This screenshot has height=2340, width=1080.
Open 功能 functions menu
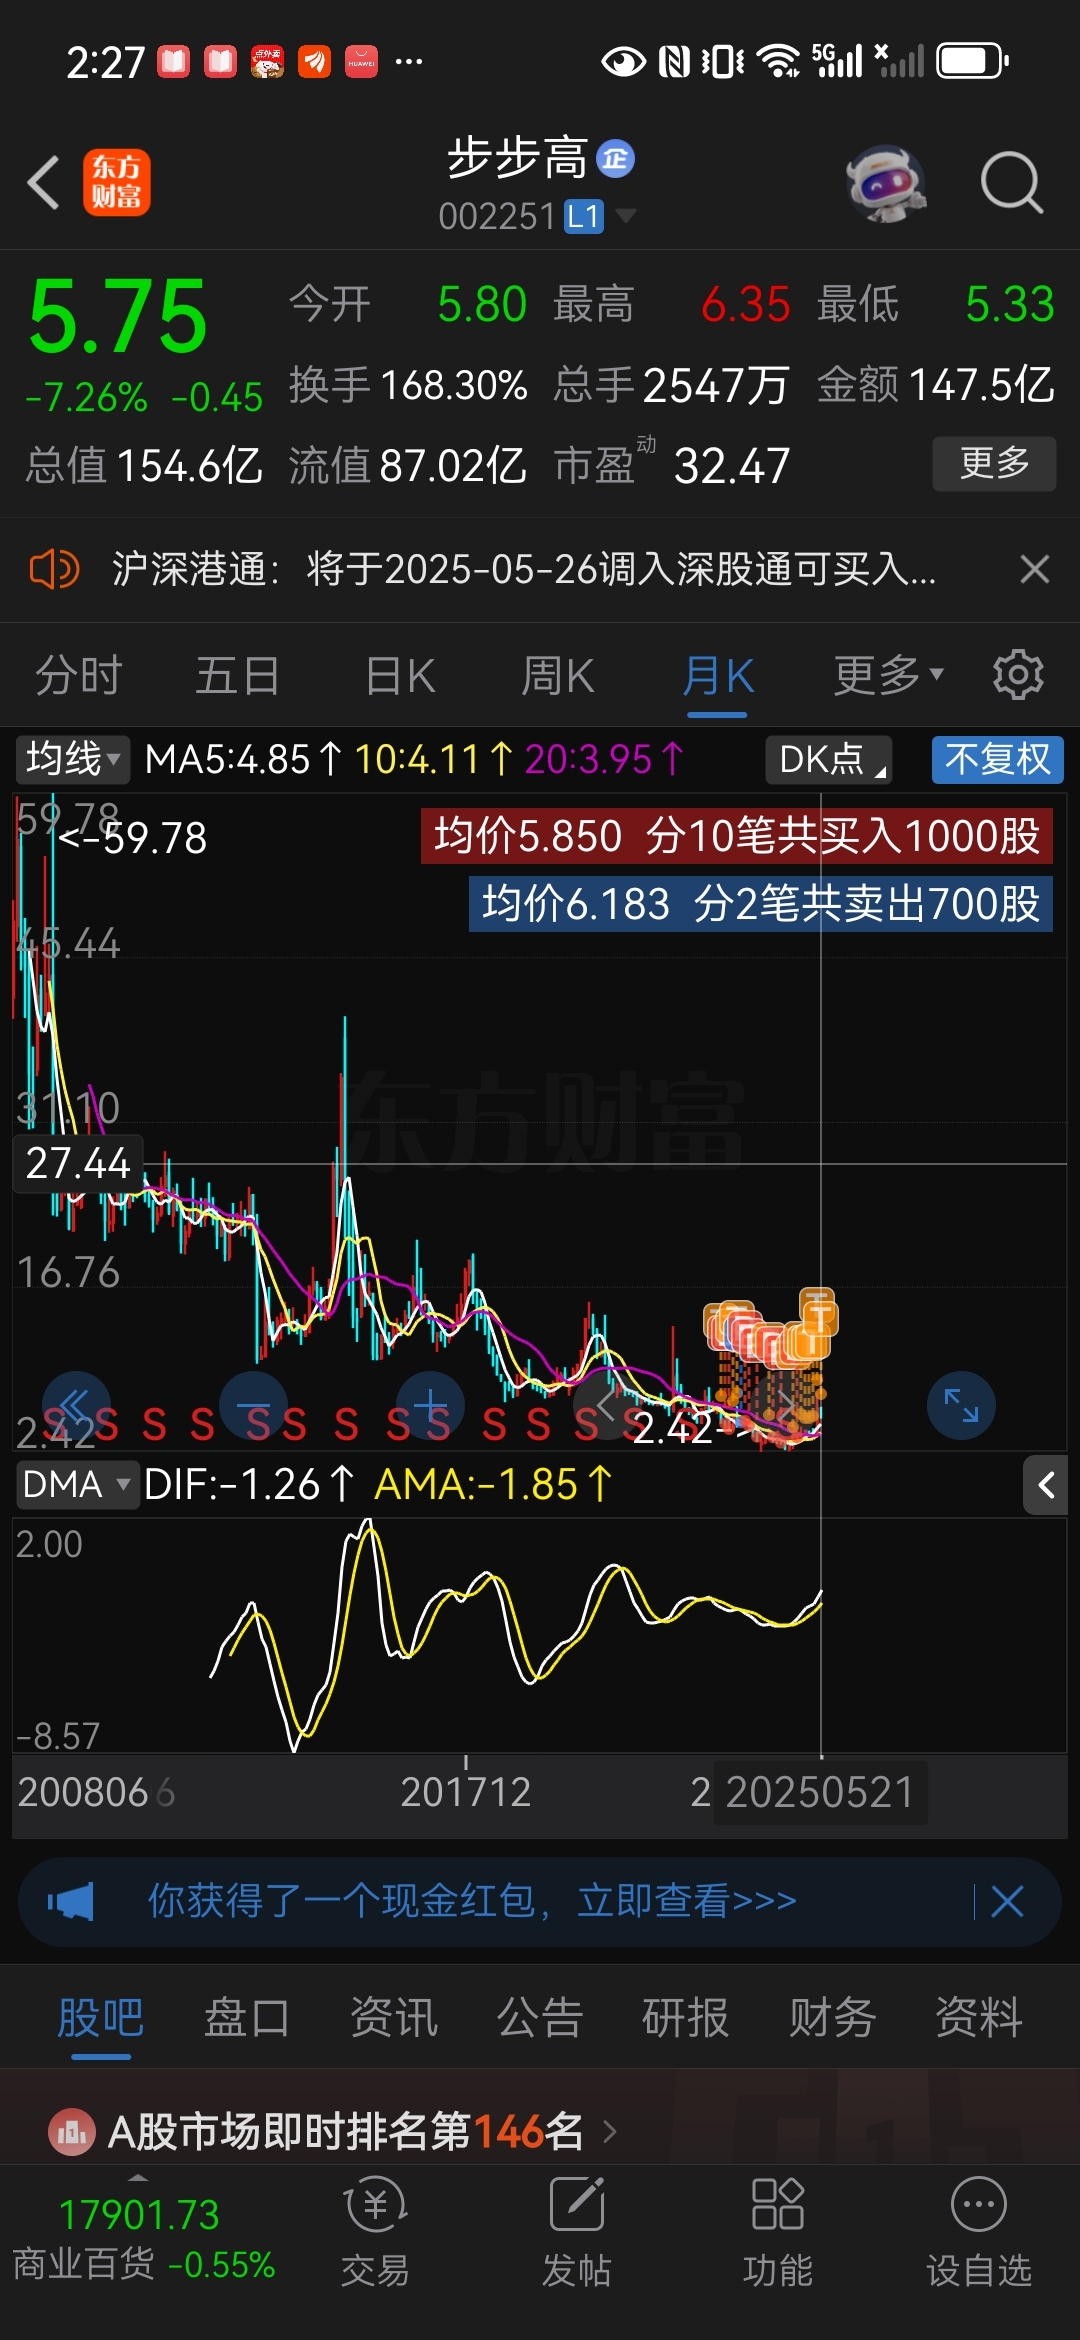coord(777,2234)
